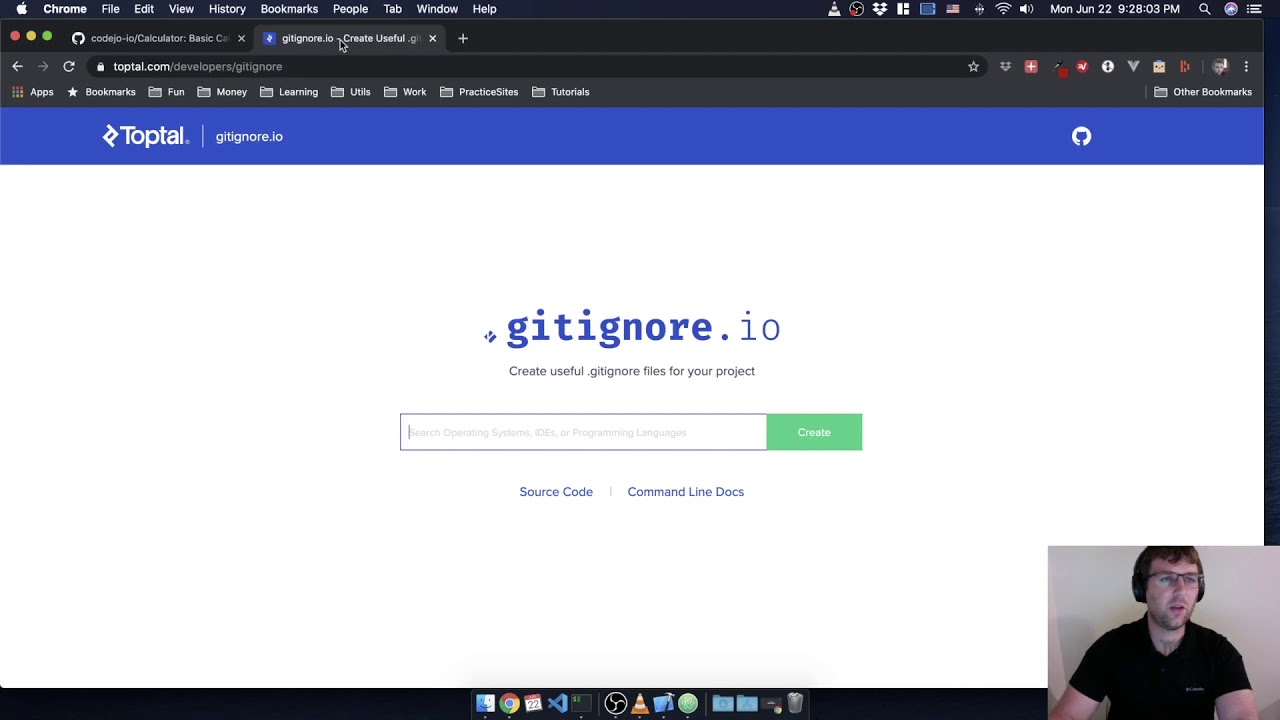
Task: Open the Source Code link
Action: coord(556,492)
